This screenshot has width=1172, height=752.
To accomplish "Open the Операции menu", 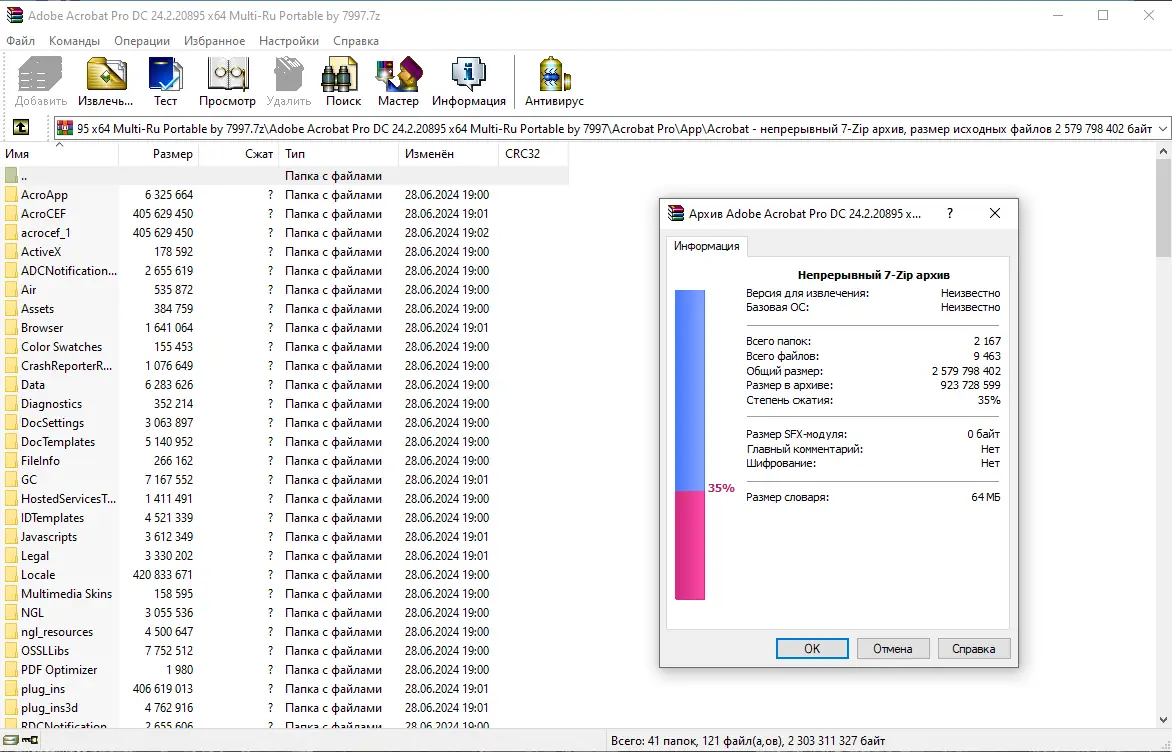I will click(x=142, y=40).
